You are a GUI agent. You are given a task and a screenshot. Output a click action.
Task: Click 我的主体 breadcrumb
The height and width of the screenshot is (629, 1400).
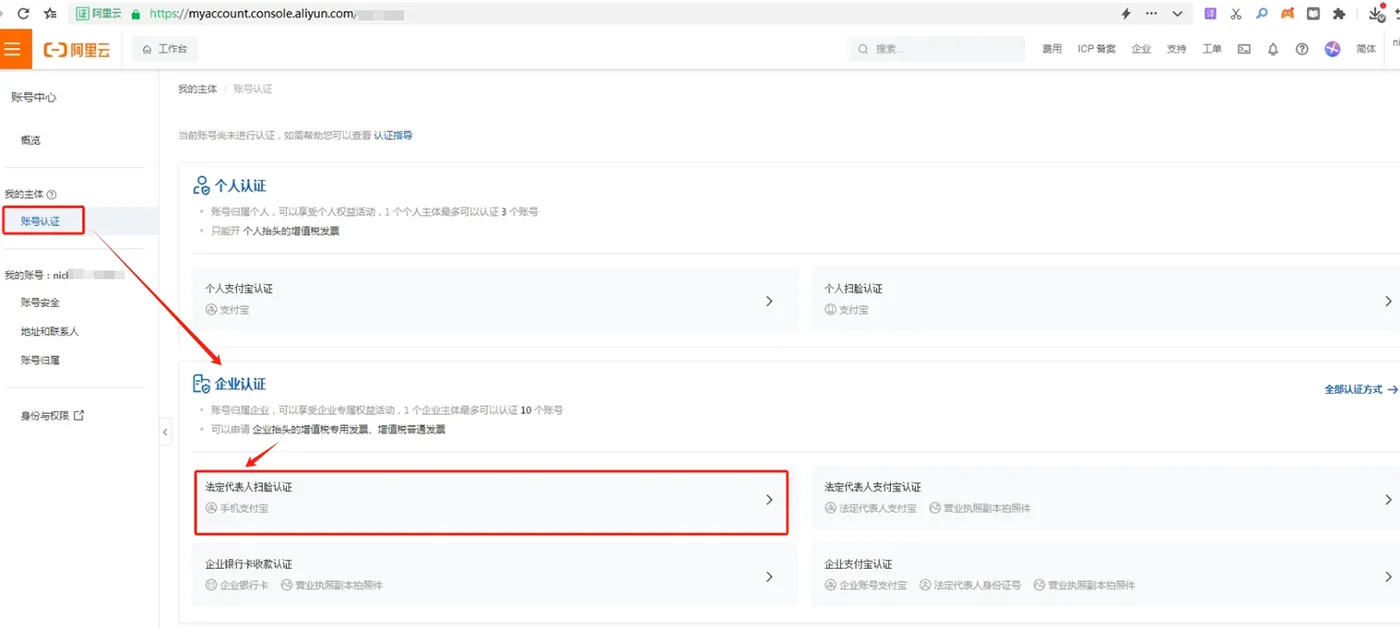pyautogui.click(x=197, y=89)
